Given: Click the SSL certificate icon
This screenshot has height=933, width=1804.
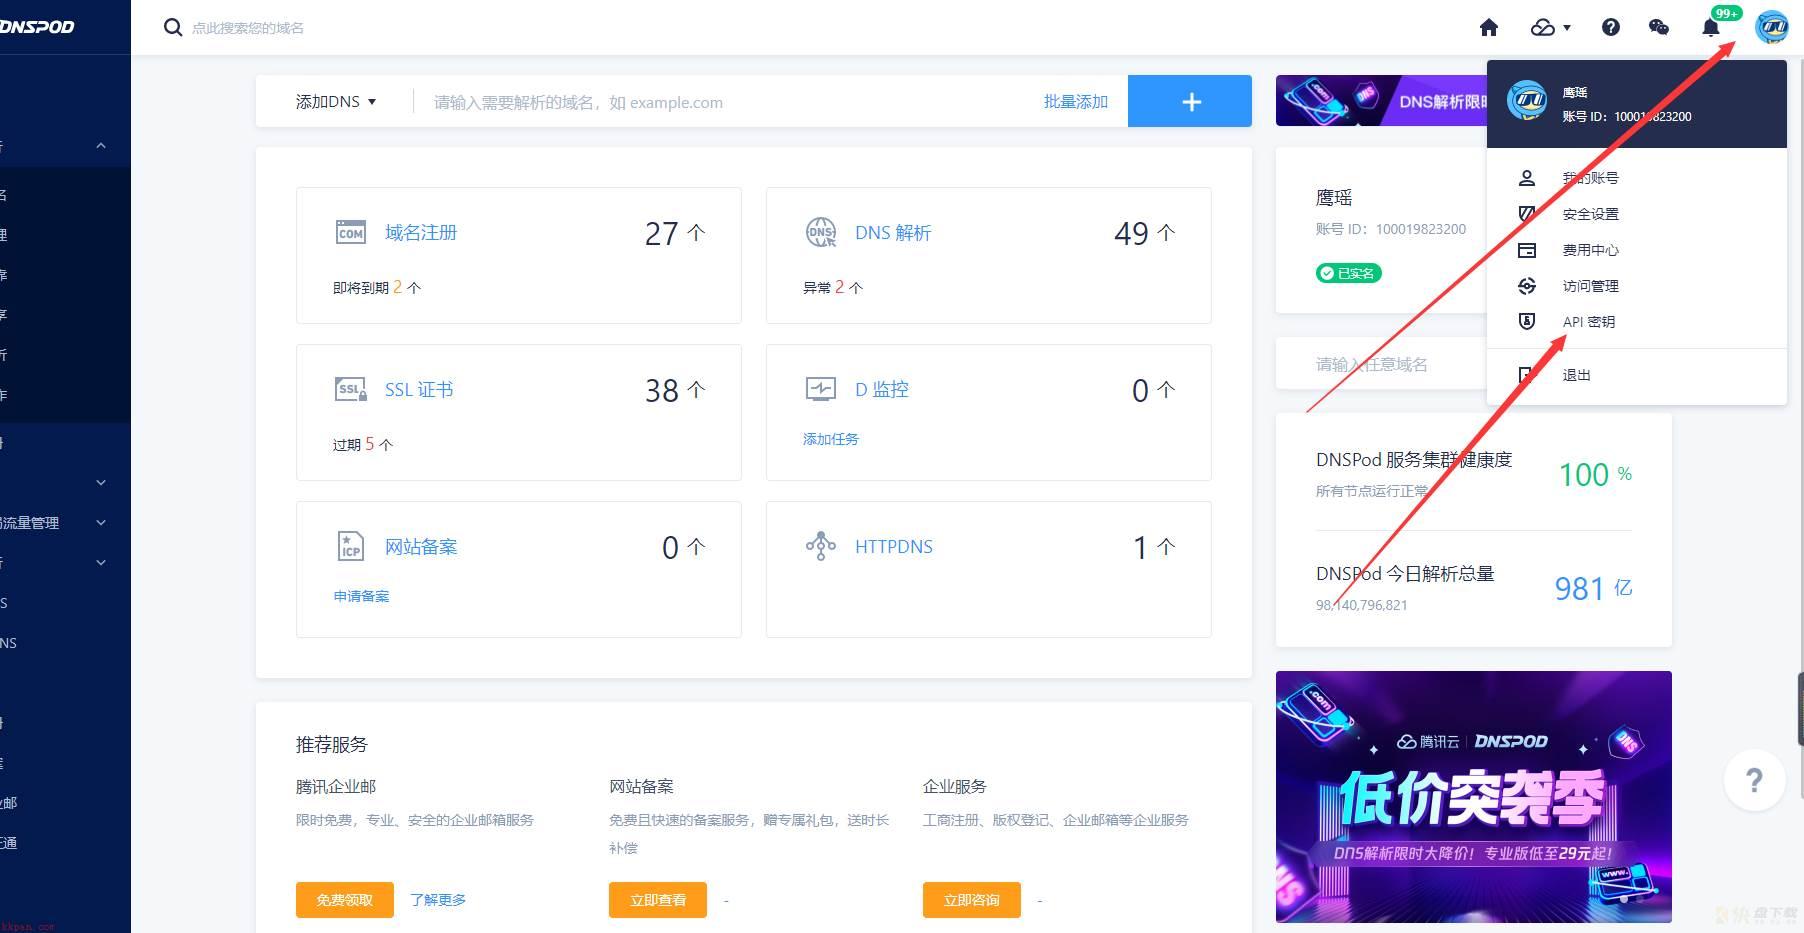Looking at the screenshot, I should (x=351, y=389).
